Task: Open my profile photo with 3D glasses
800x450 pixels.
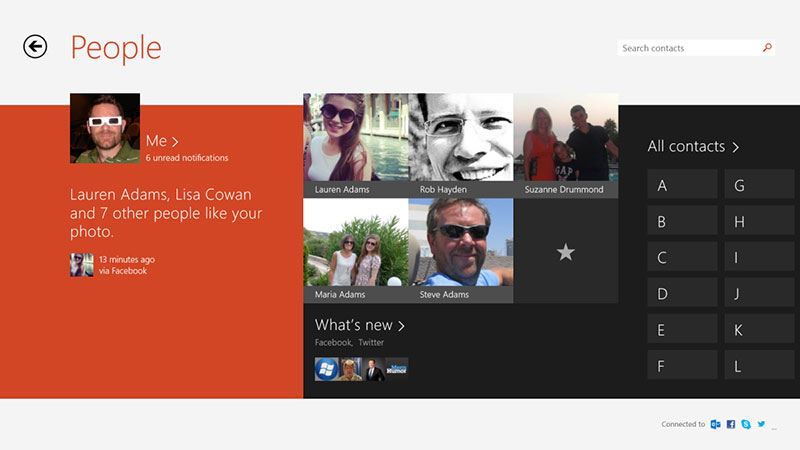Action: (x=105, y=128)
